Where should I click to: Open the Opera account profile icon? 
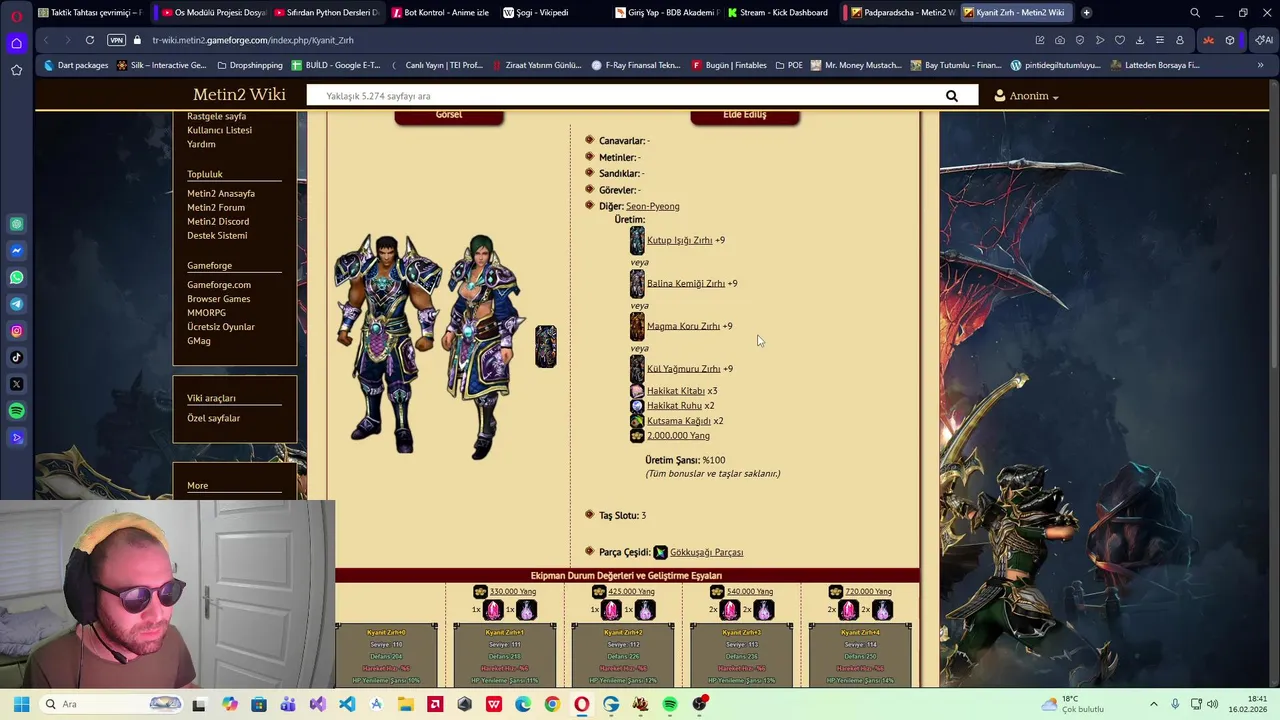click(x=1180, y=40)
